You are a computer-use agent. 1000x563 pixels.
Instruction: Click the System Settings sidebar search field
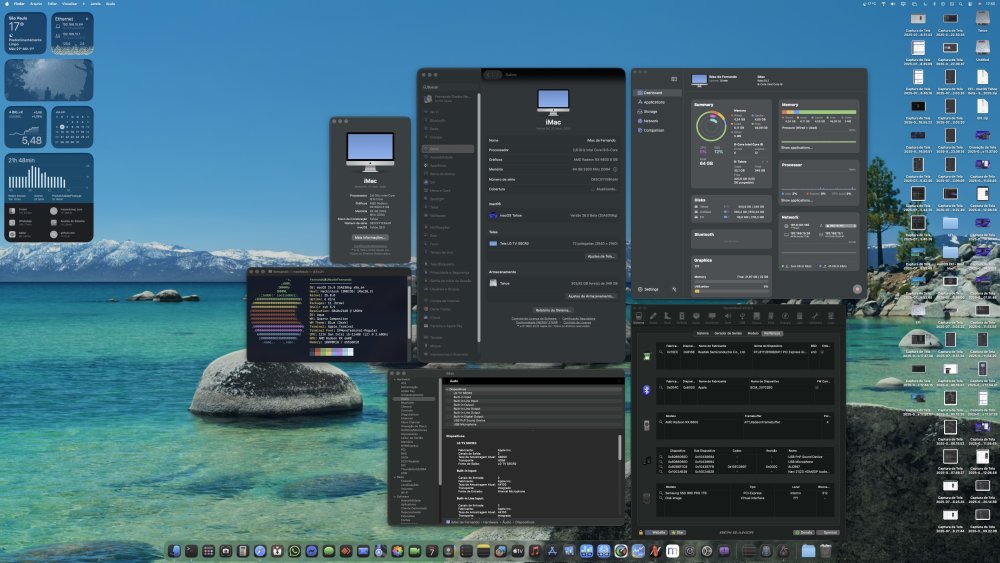tap(449, 87)
